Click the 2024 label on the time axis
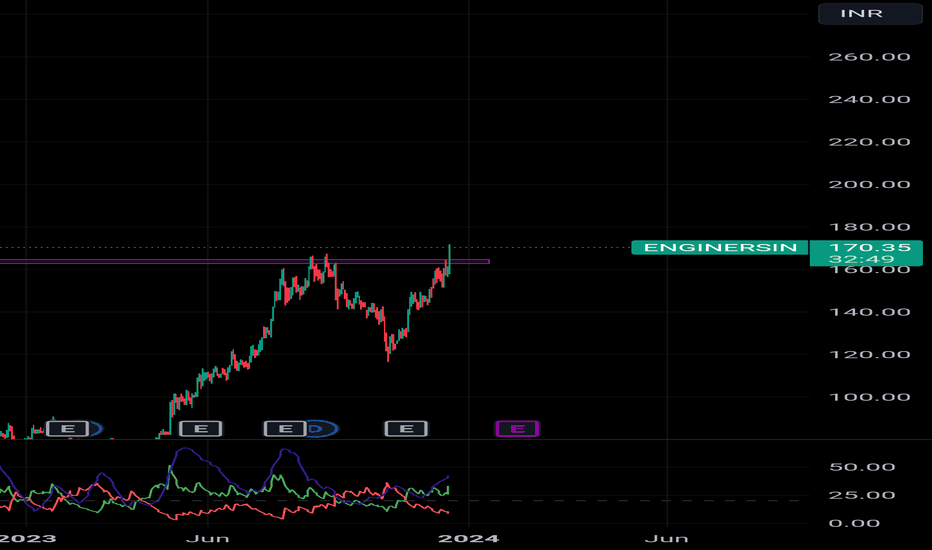The width and height of the screenshot is (932, 550). (468, 539)
